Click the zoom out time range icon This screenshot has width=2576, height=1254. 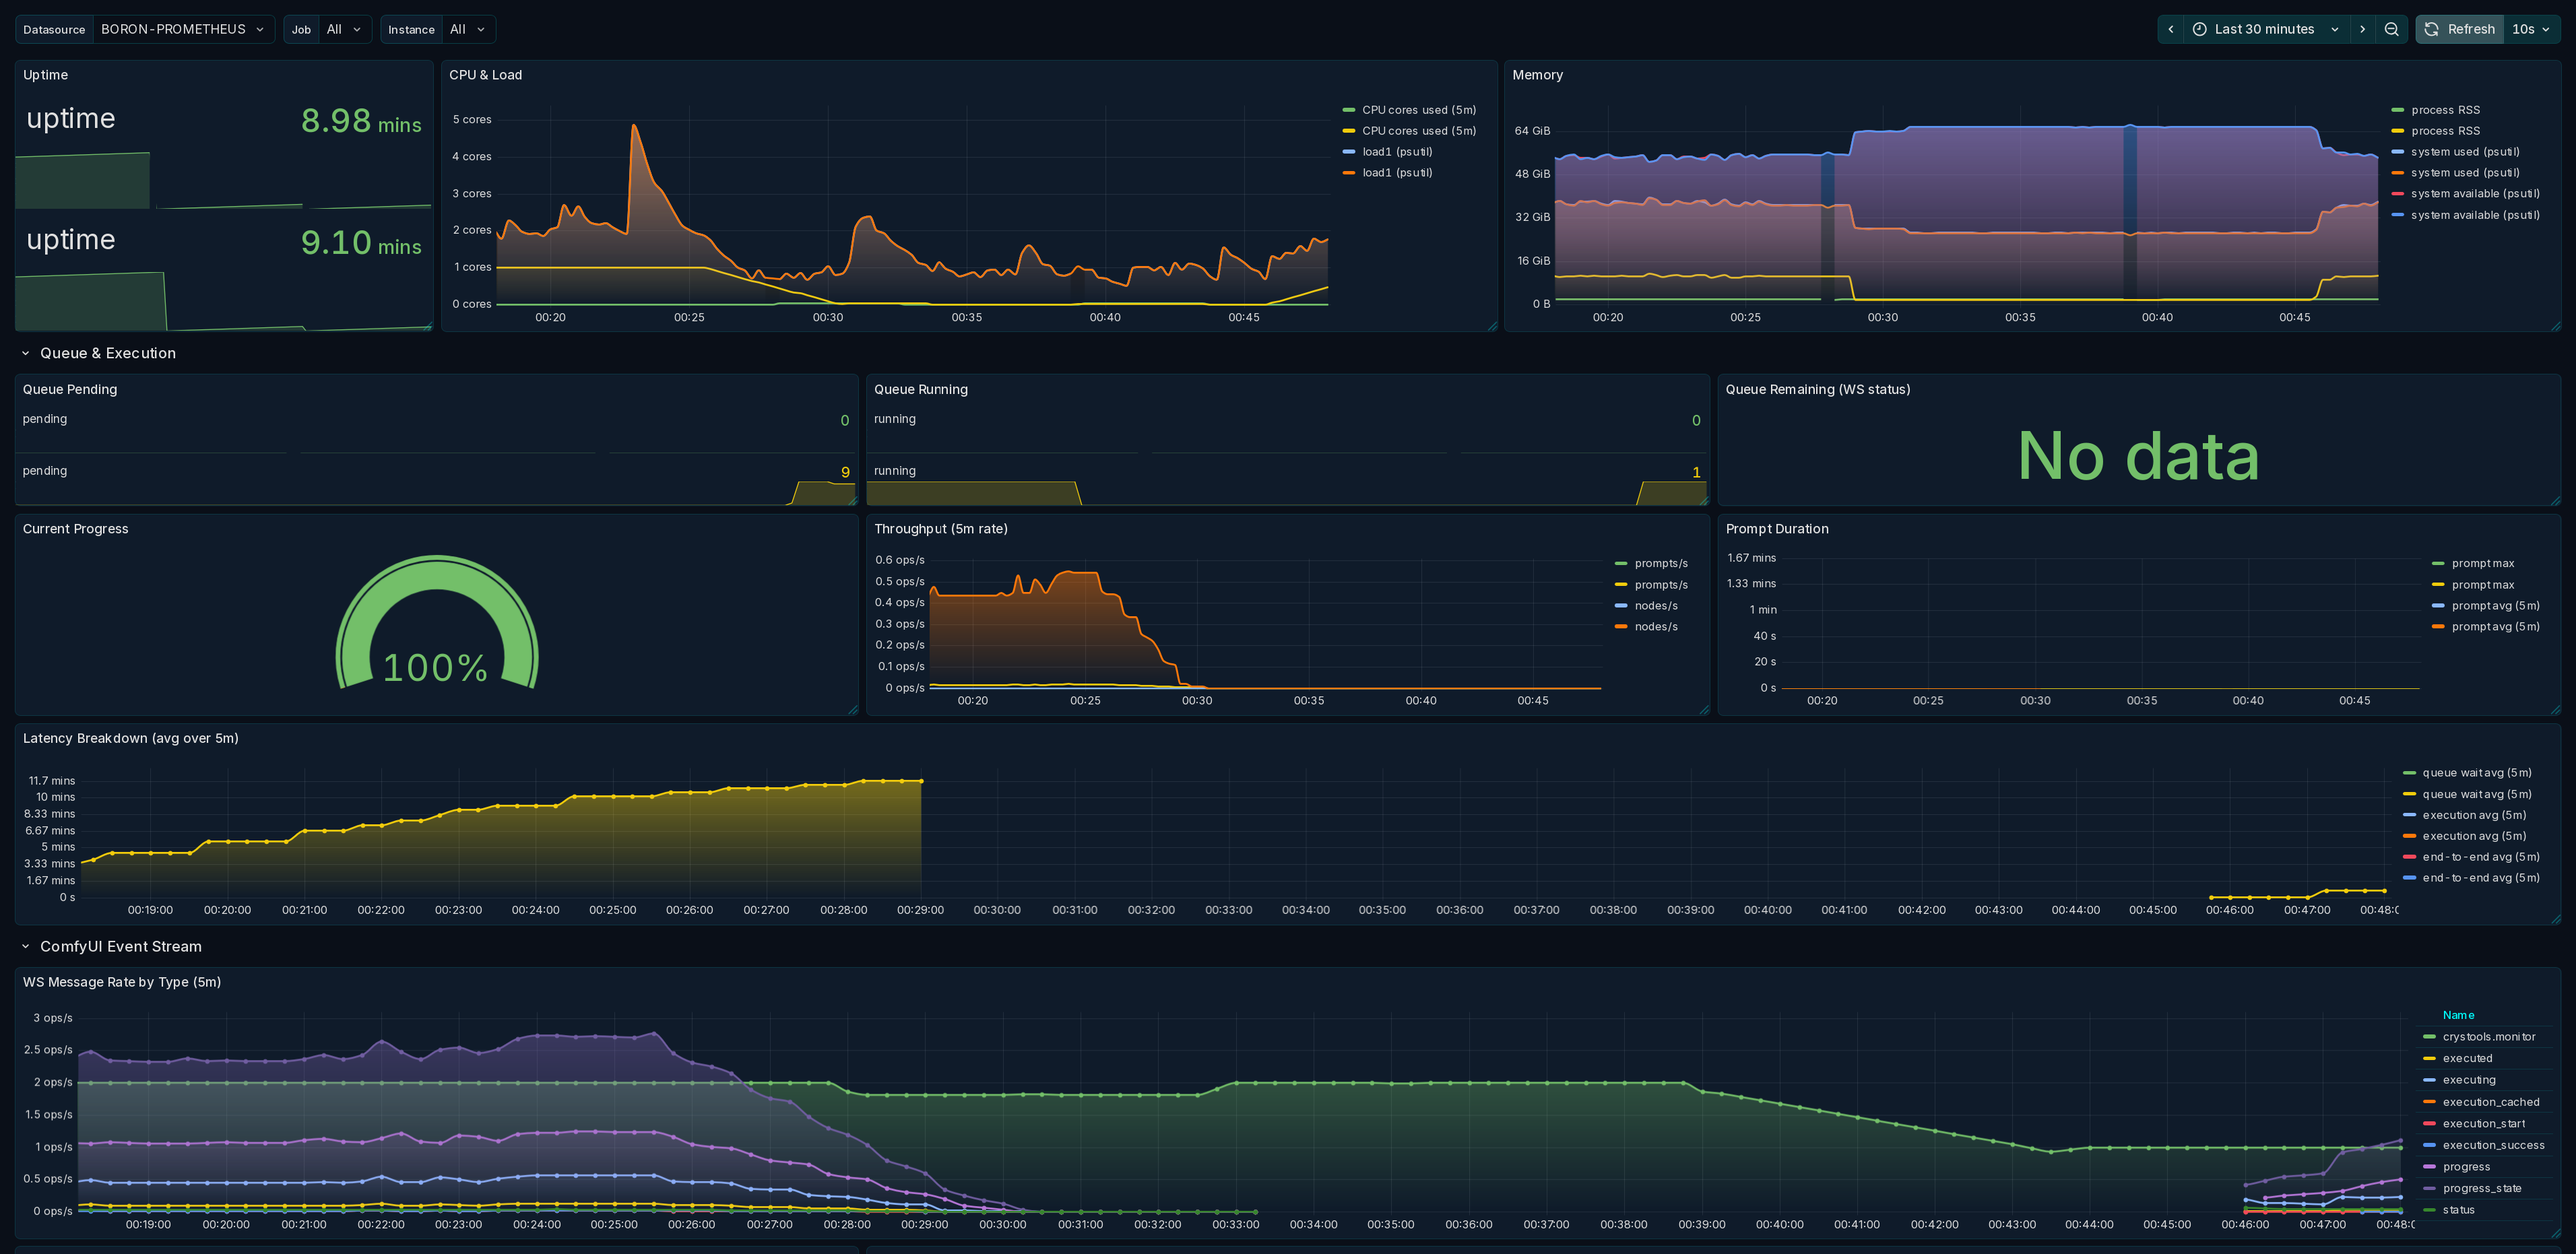2391,29
